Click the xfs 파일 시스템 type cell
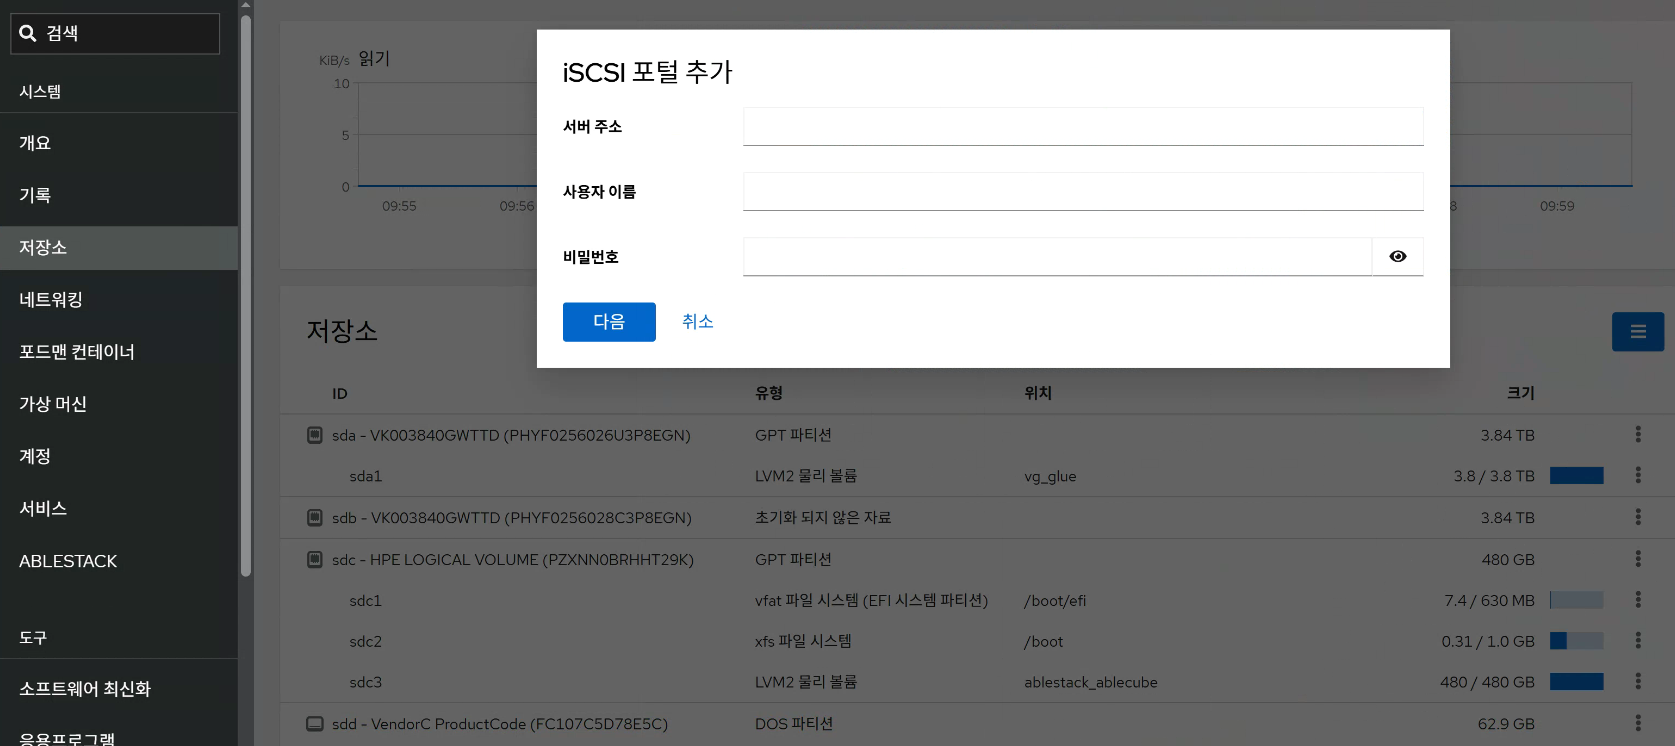 [803, 641]
